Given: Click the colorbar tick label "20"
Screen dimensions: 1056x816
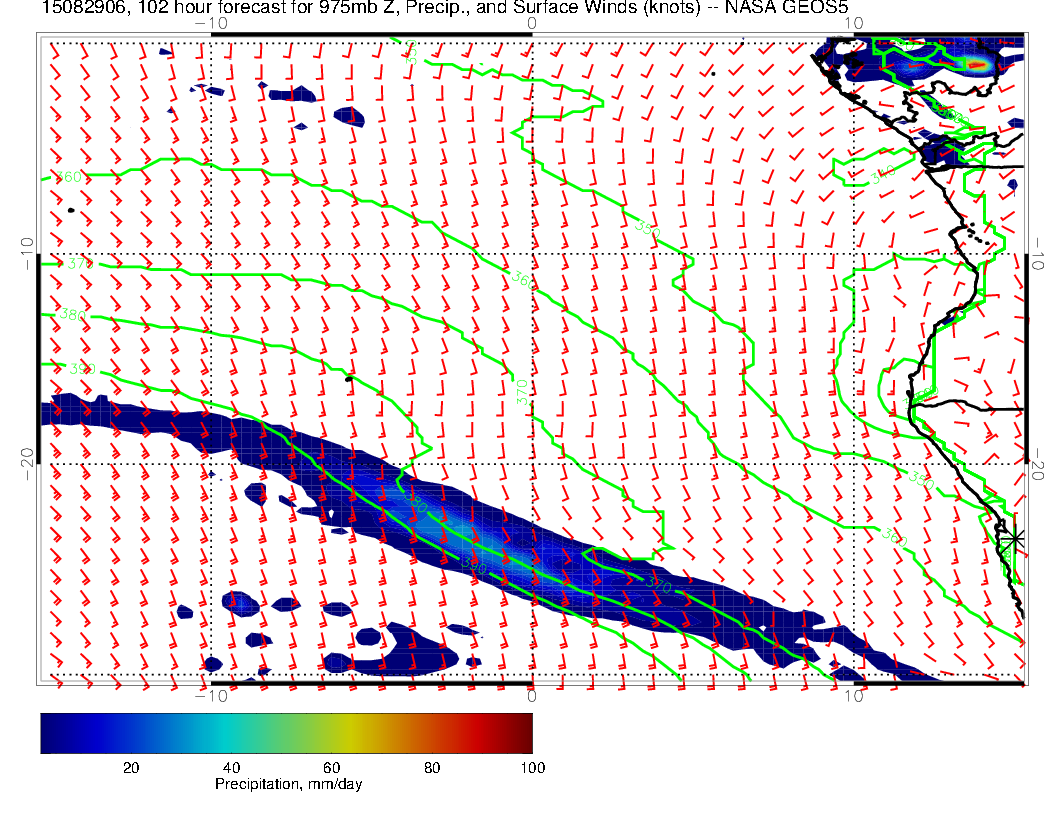Looking at the screenshot, I should [x=130, y=767].
